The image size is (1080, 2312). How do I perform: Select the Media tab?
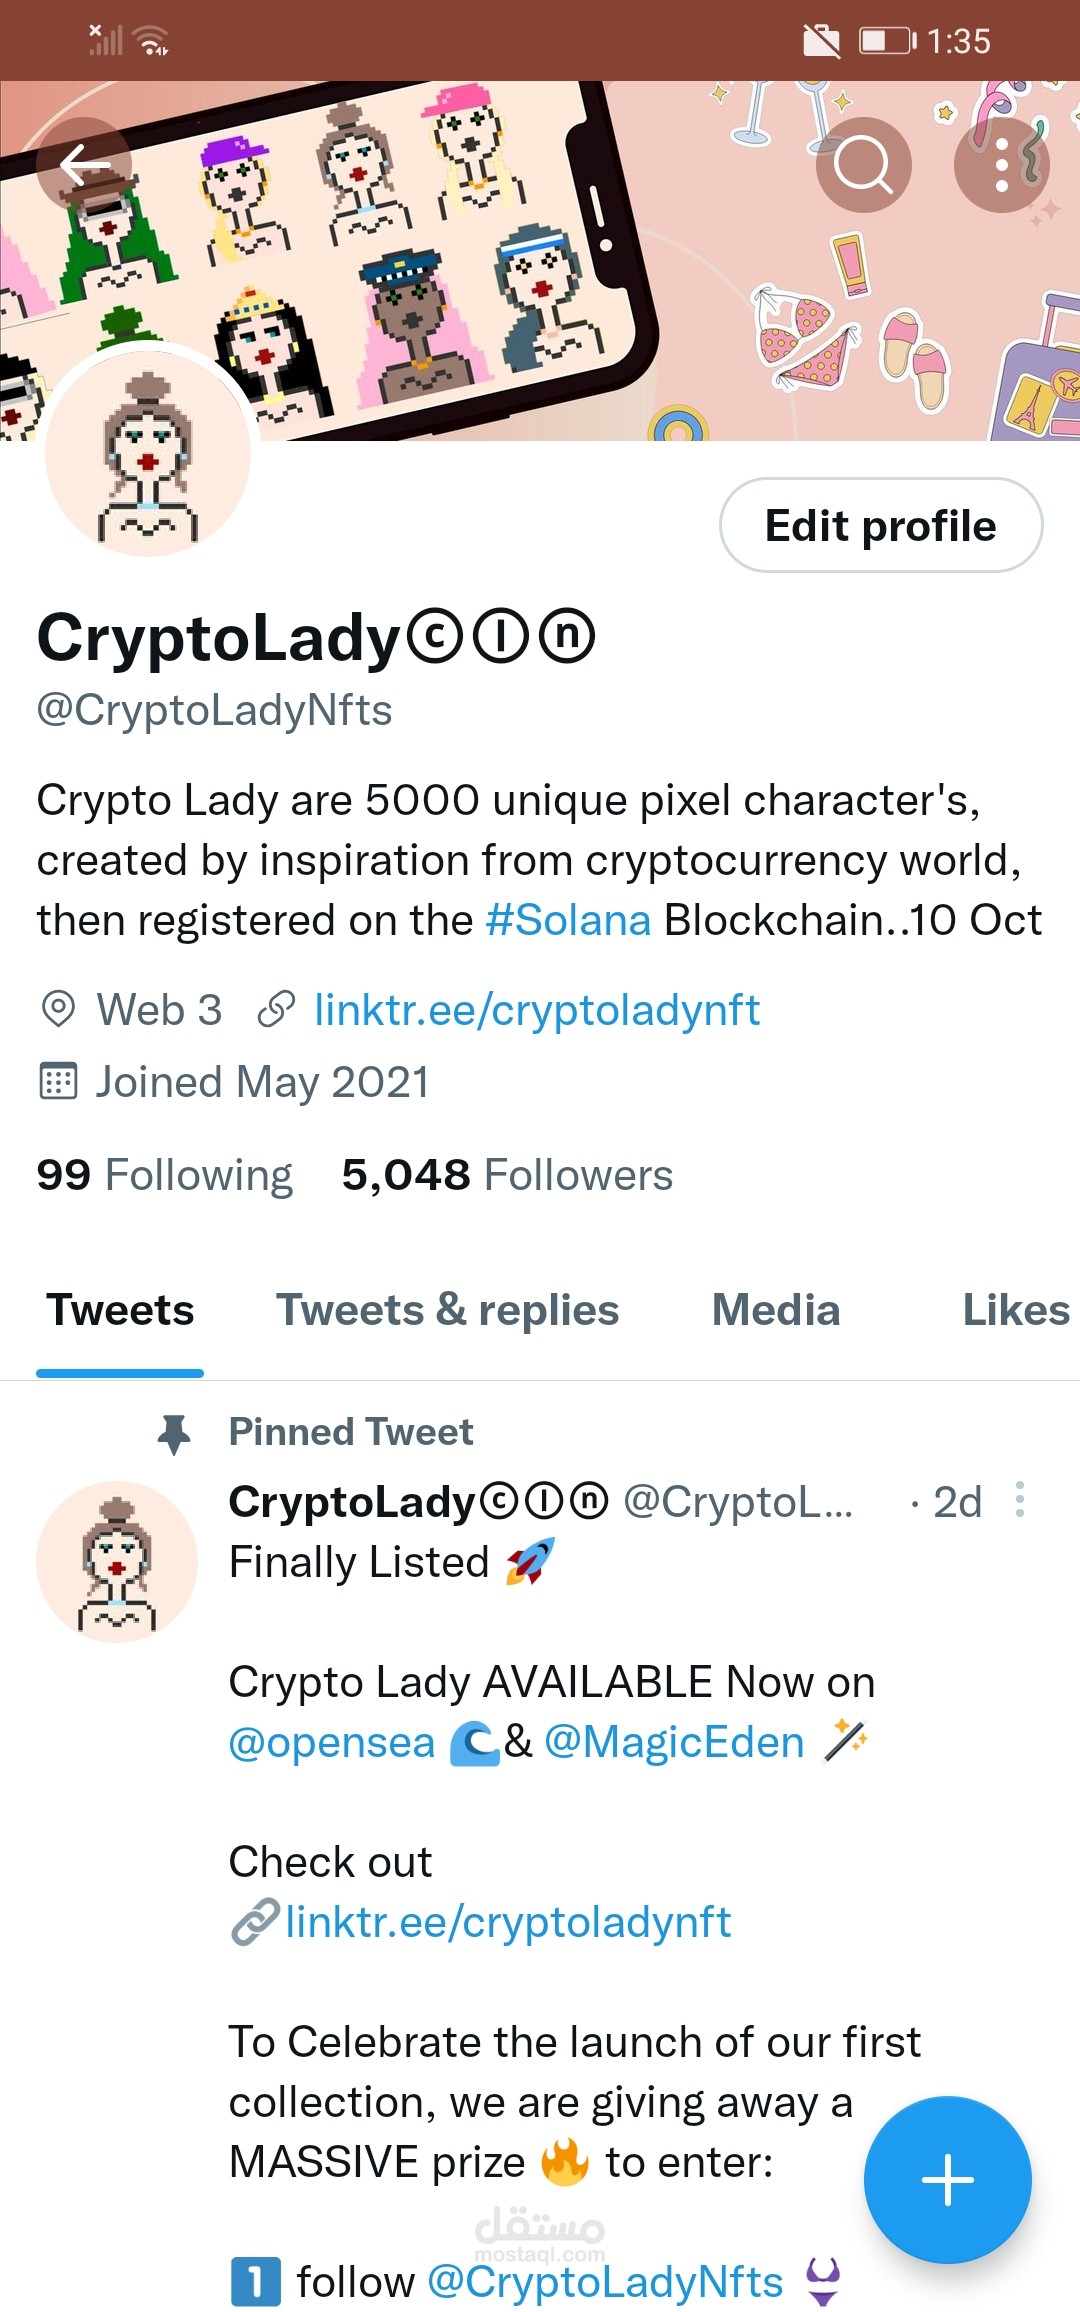click(776, 1310)
